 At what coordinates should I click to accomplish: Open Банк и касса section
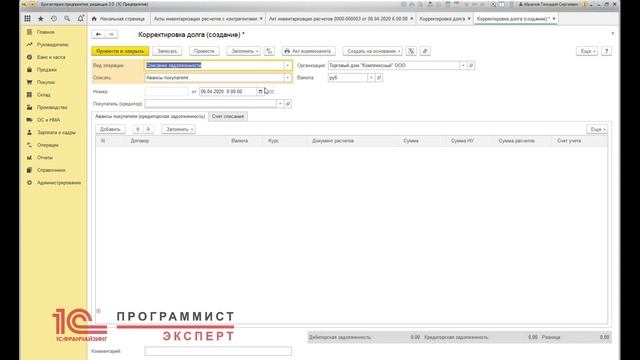[x=51, y=57]
